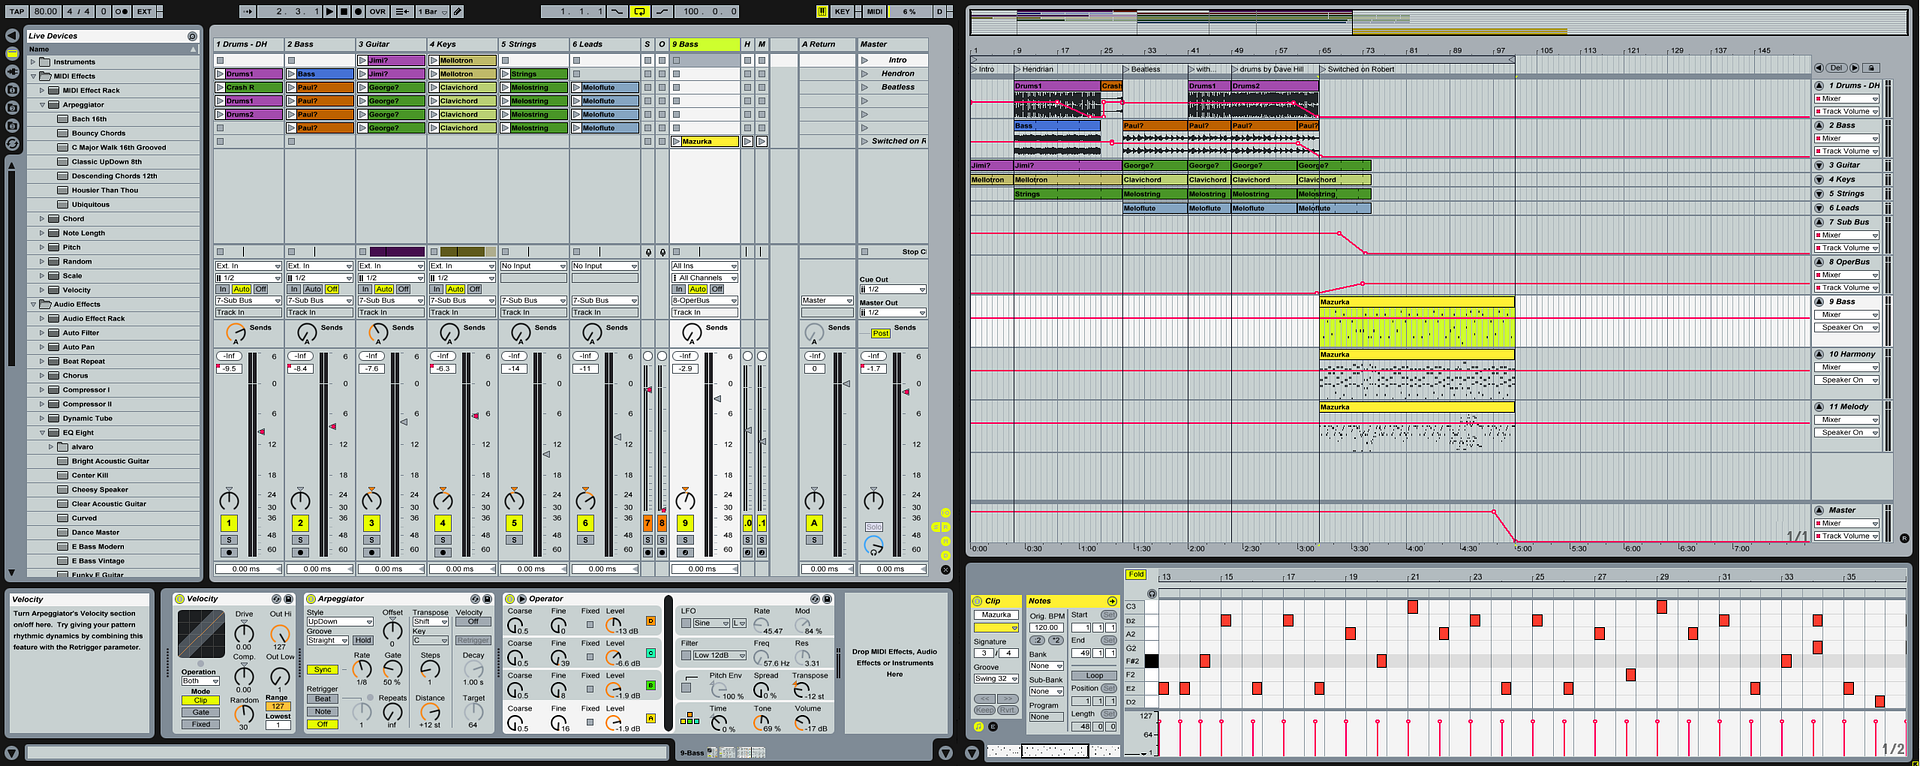Click the Punch-Out switch icon
The width and height of the screenshot is (1920, 766).
[662, 11]
